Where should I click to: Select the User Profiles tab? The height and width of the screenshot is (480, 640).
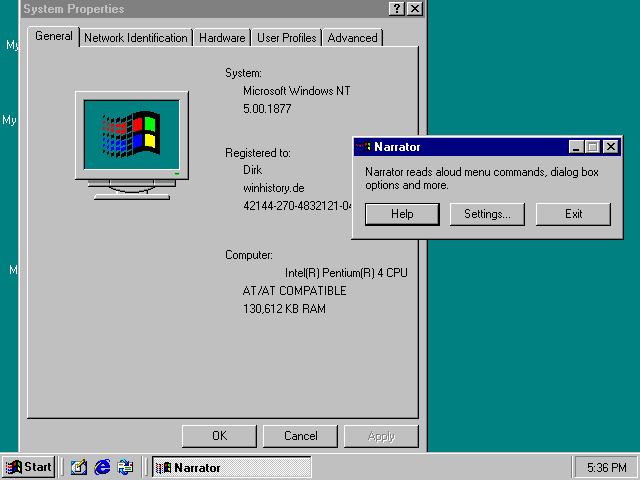click(x=286, y=38)
